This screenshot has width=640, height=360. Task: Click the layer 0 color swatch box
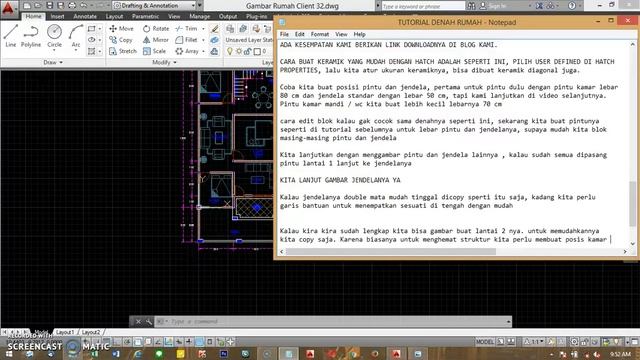257,51
